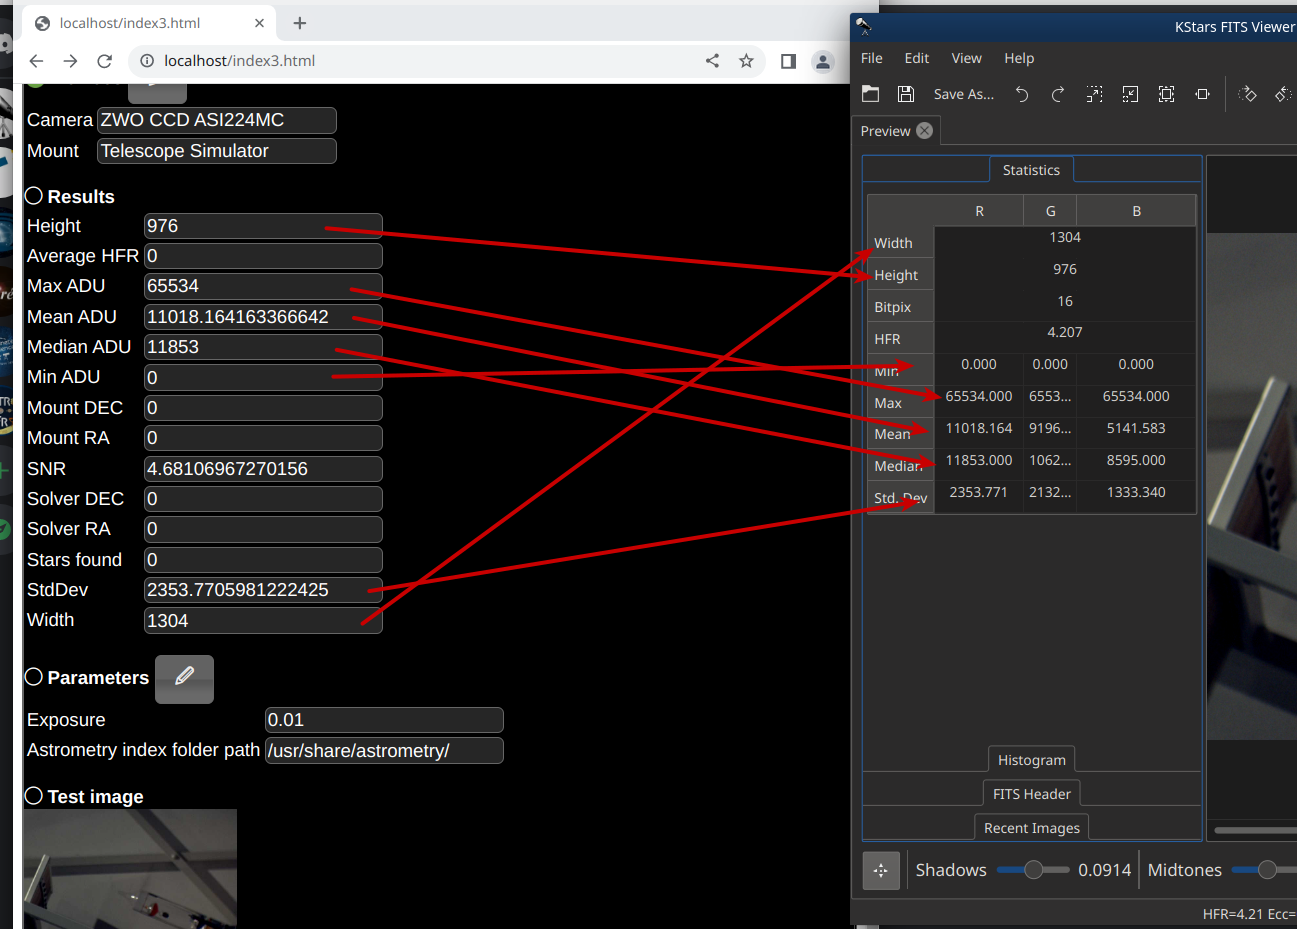1297x929 pixels.
Task: Fit the FITS image to the window
Action: (x=1167, y=94)
